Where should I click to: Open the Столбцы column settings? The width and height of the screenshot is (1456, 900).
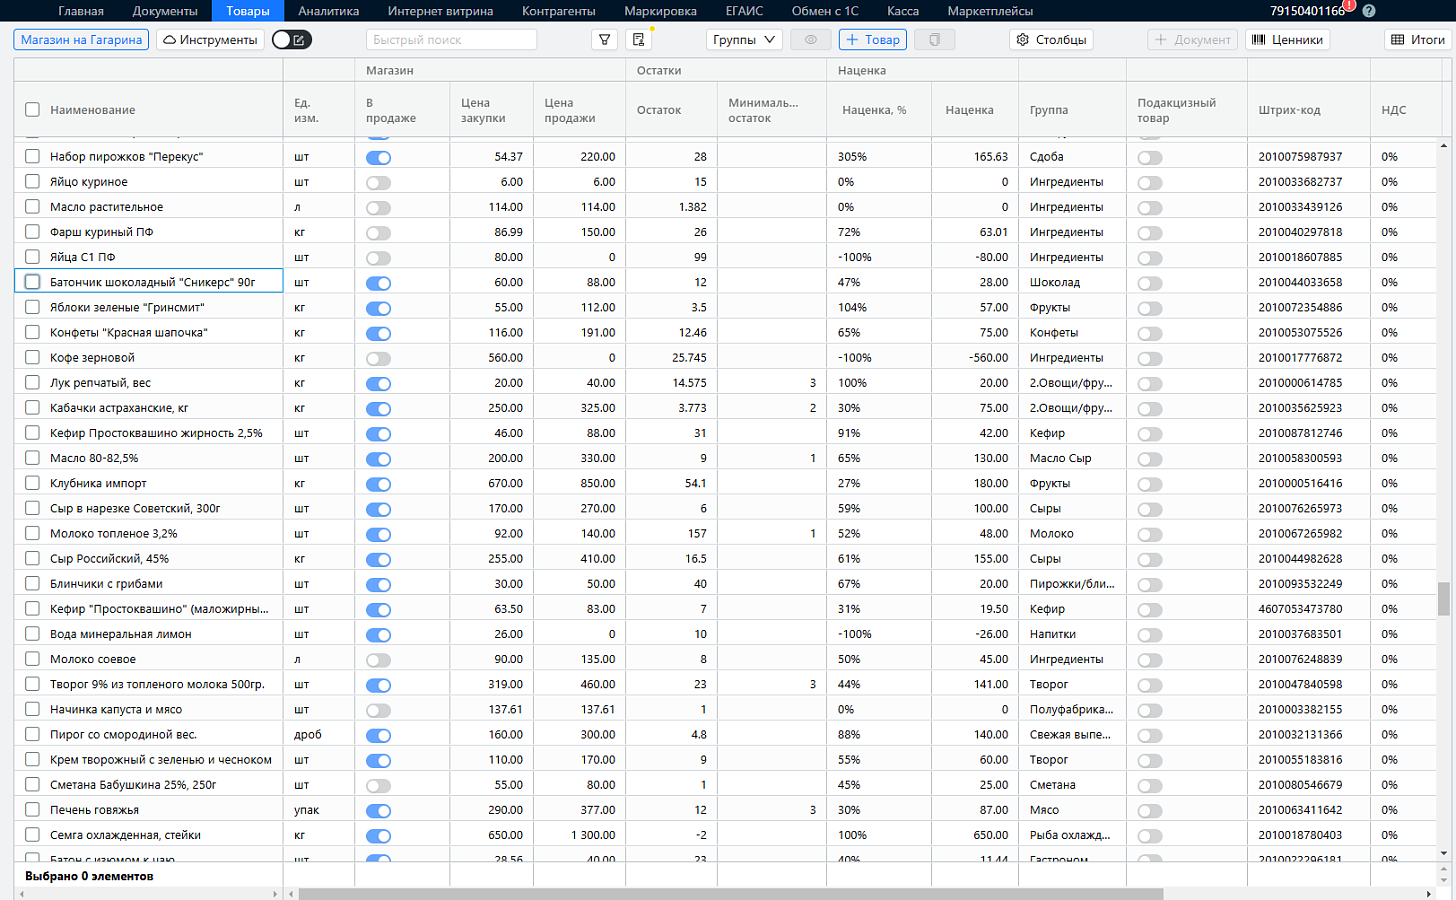point(1051,40)
